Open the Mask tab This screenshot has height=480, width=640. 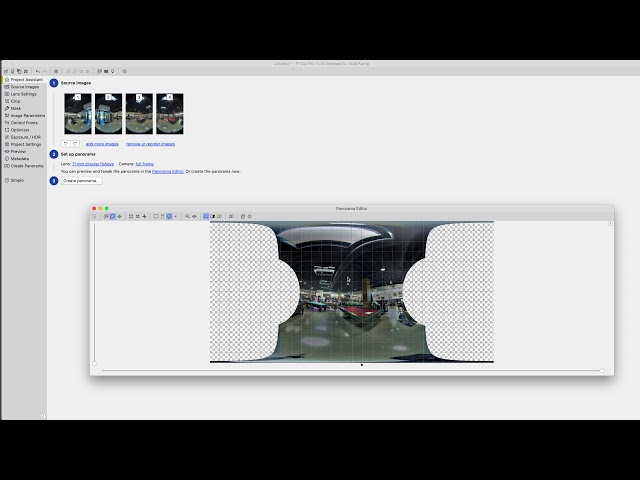point(24,108)
